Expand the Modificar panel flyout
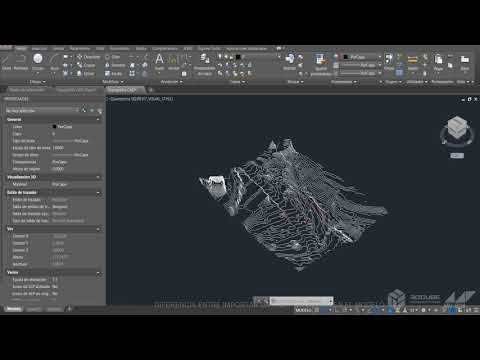 coord(113,82)
